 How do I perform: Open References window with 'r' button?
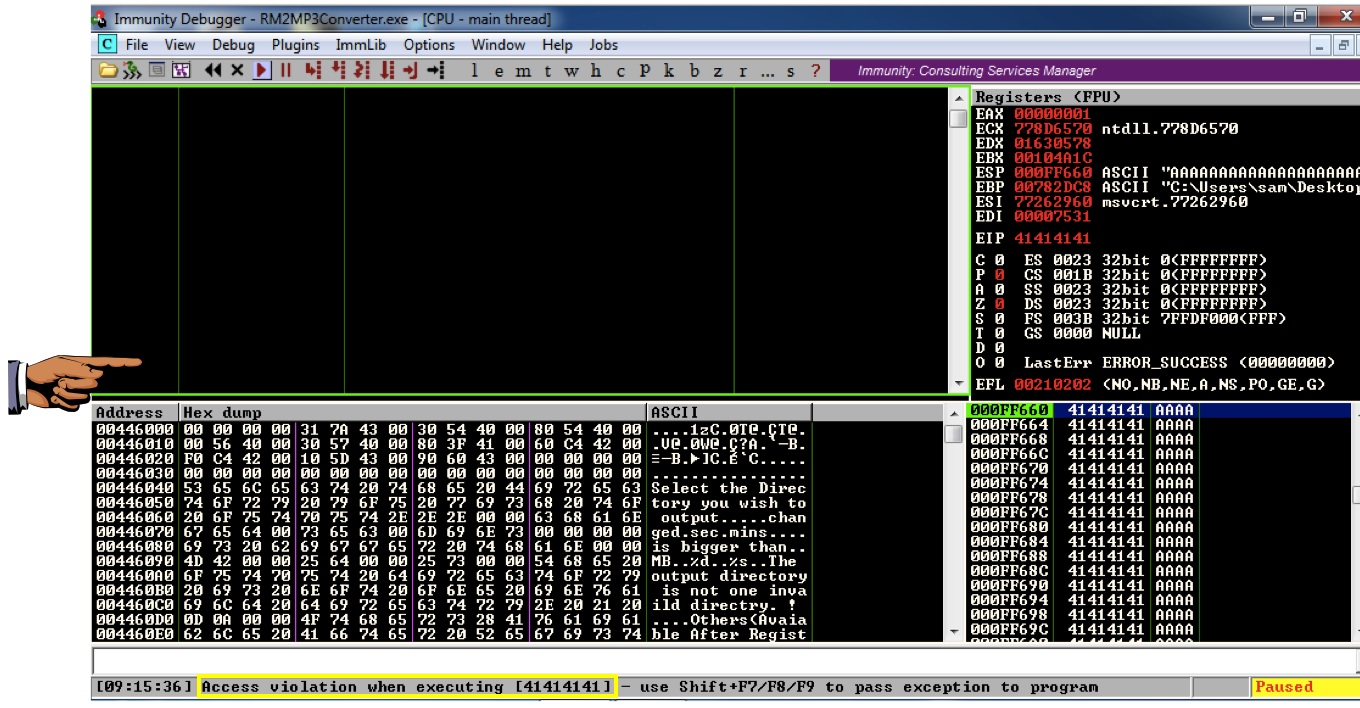pos(742,71)
